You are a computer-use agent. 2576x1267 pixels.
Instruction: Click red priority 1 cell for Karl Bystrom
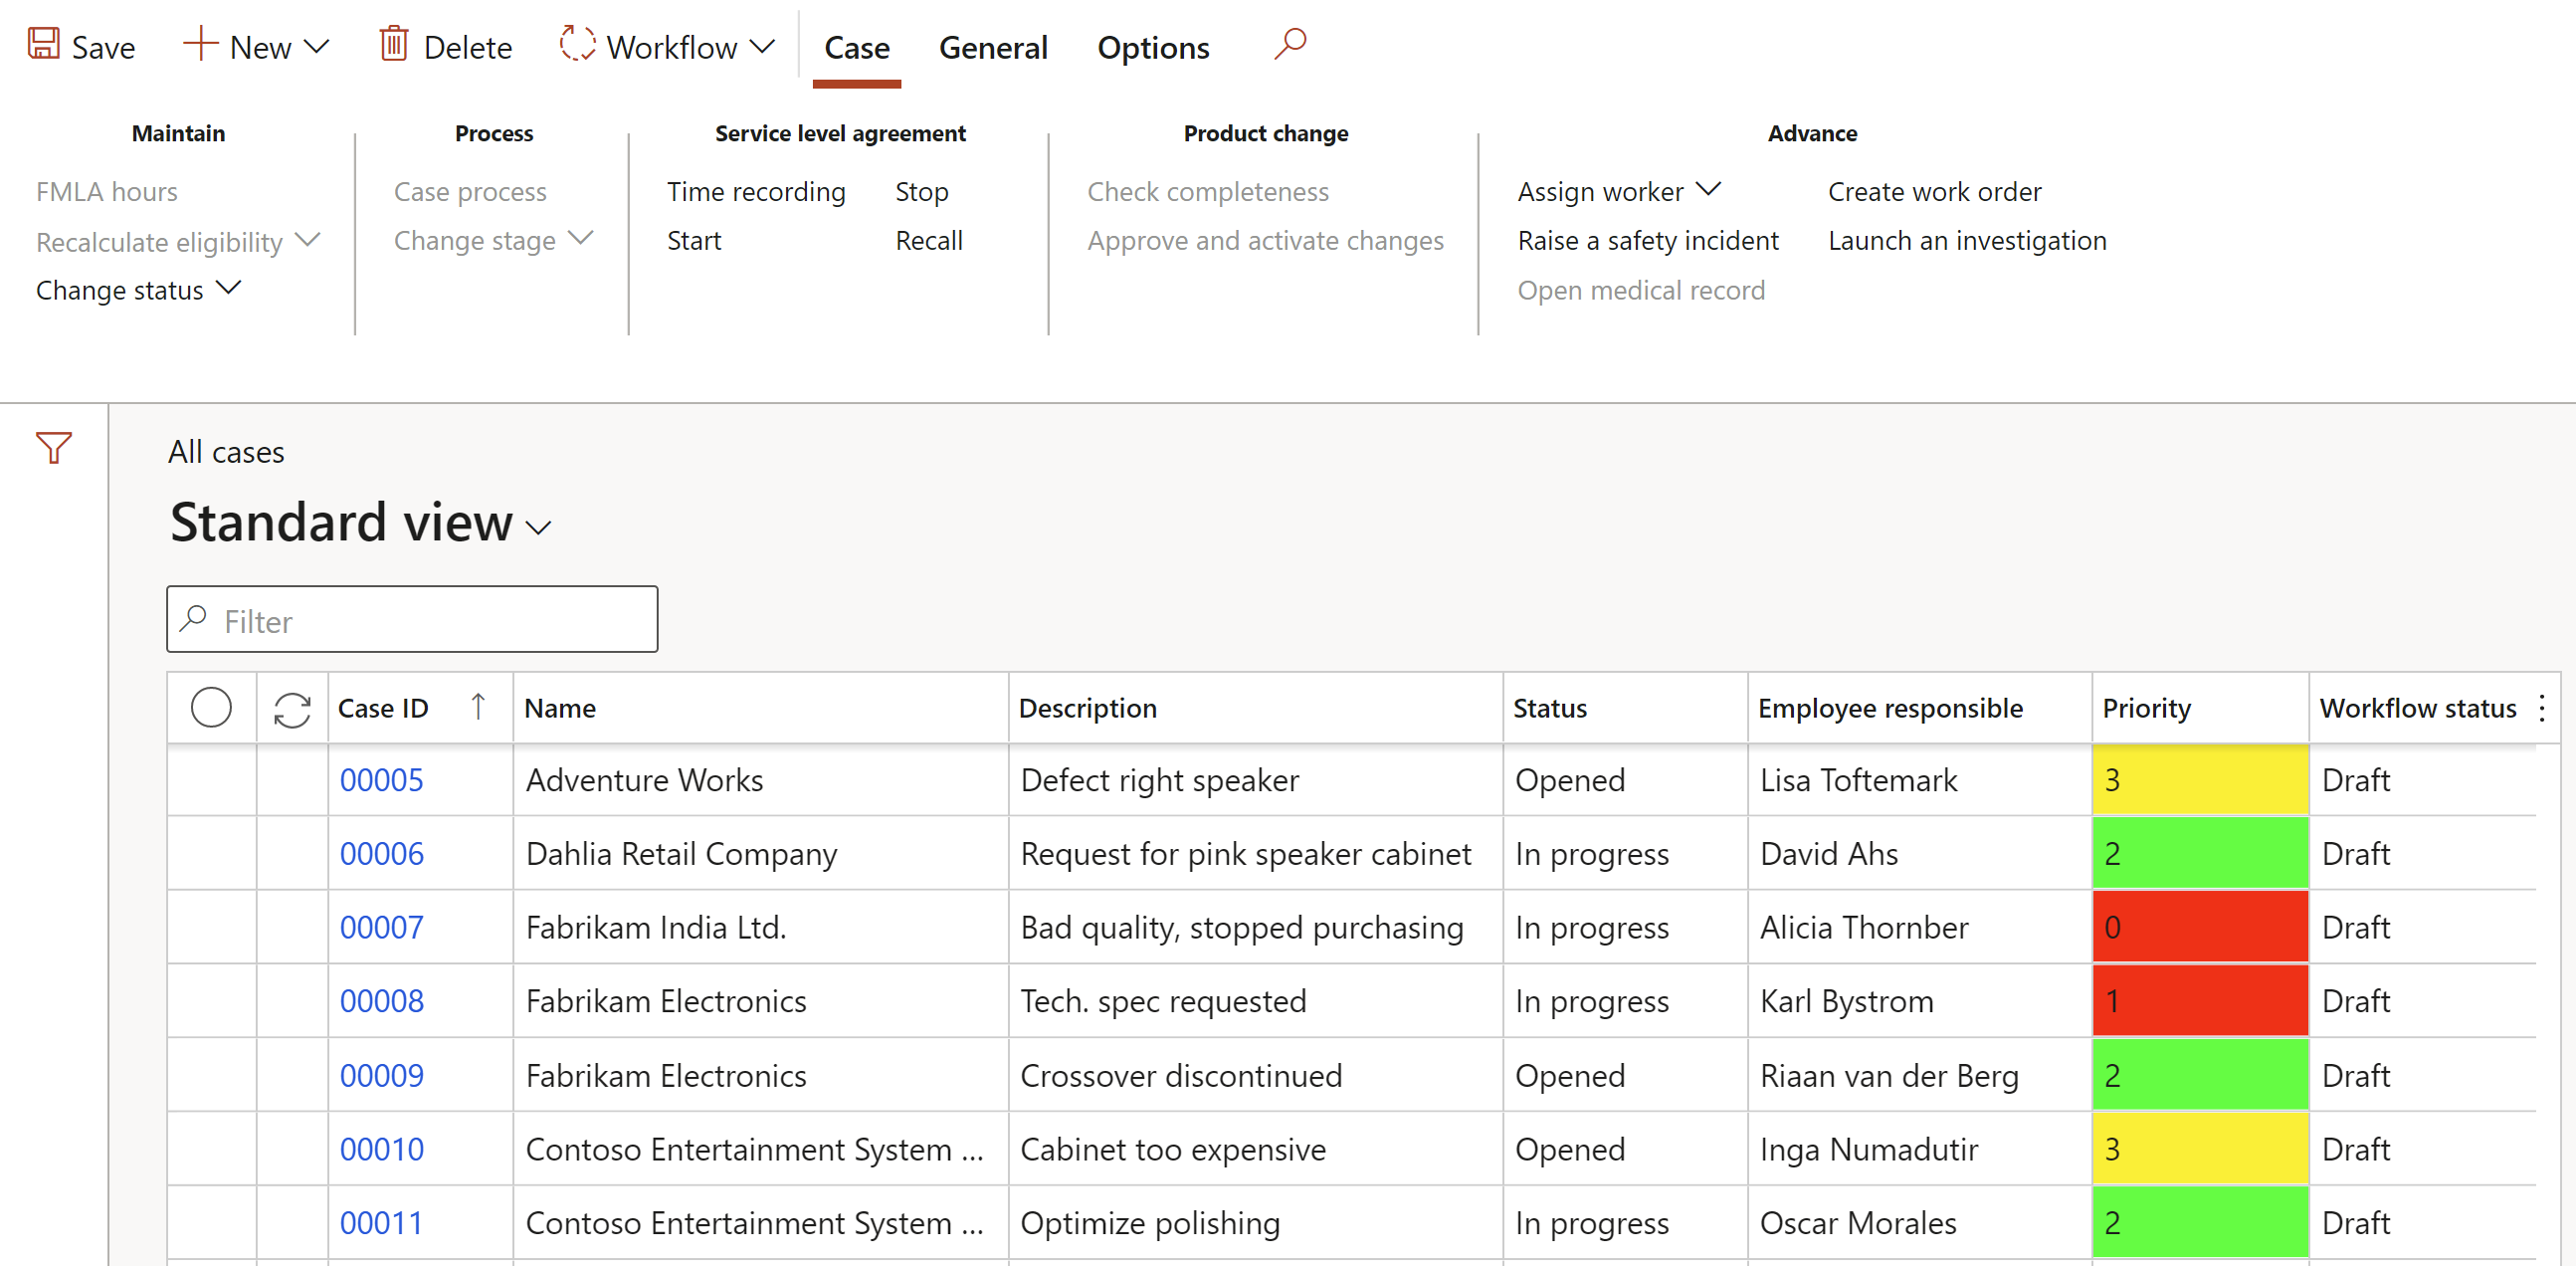[2200, 1001]
